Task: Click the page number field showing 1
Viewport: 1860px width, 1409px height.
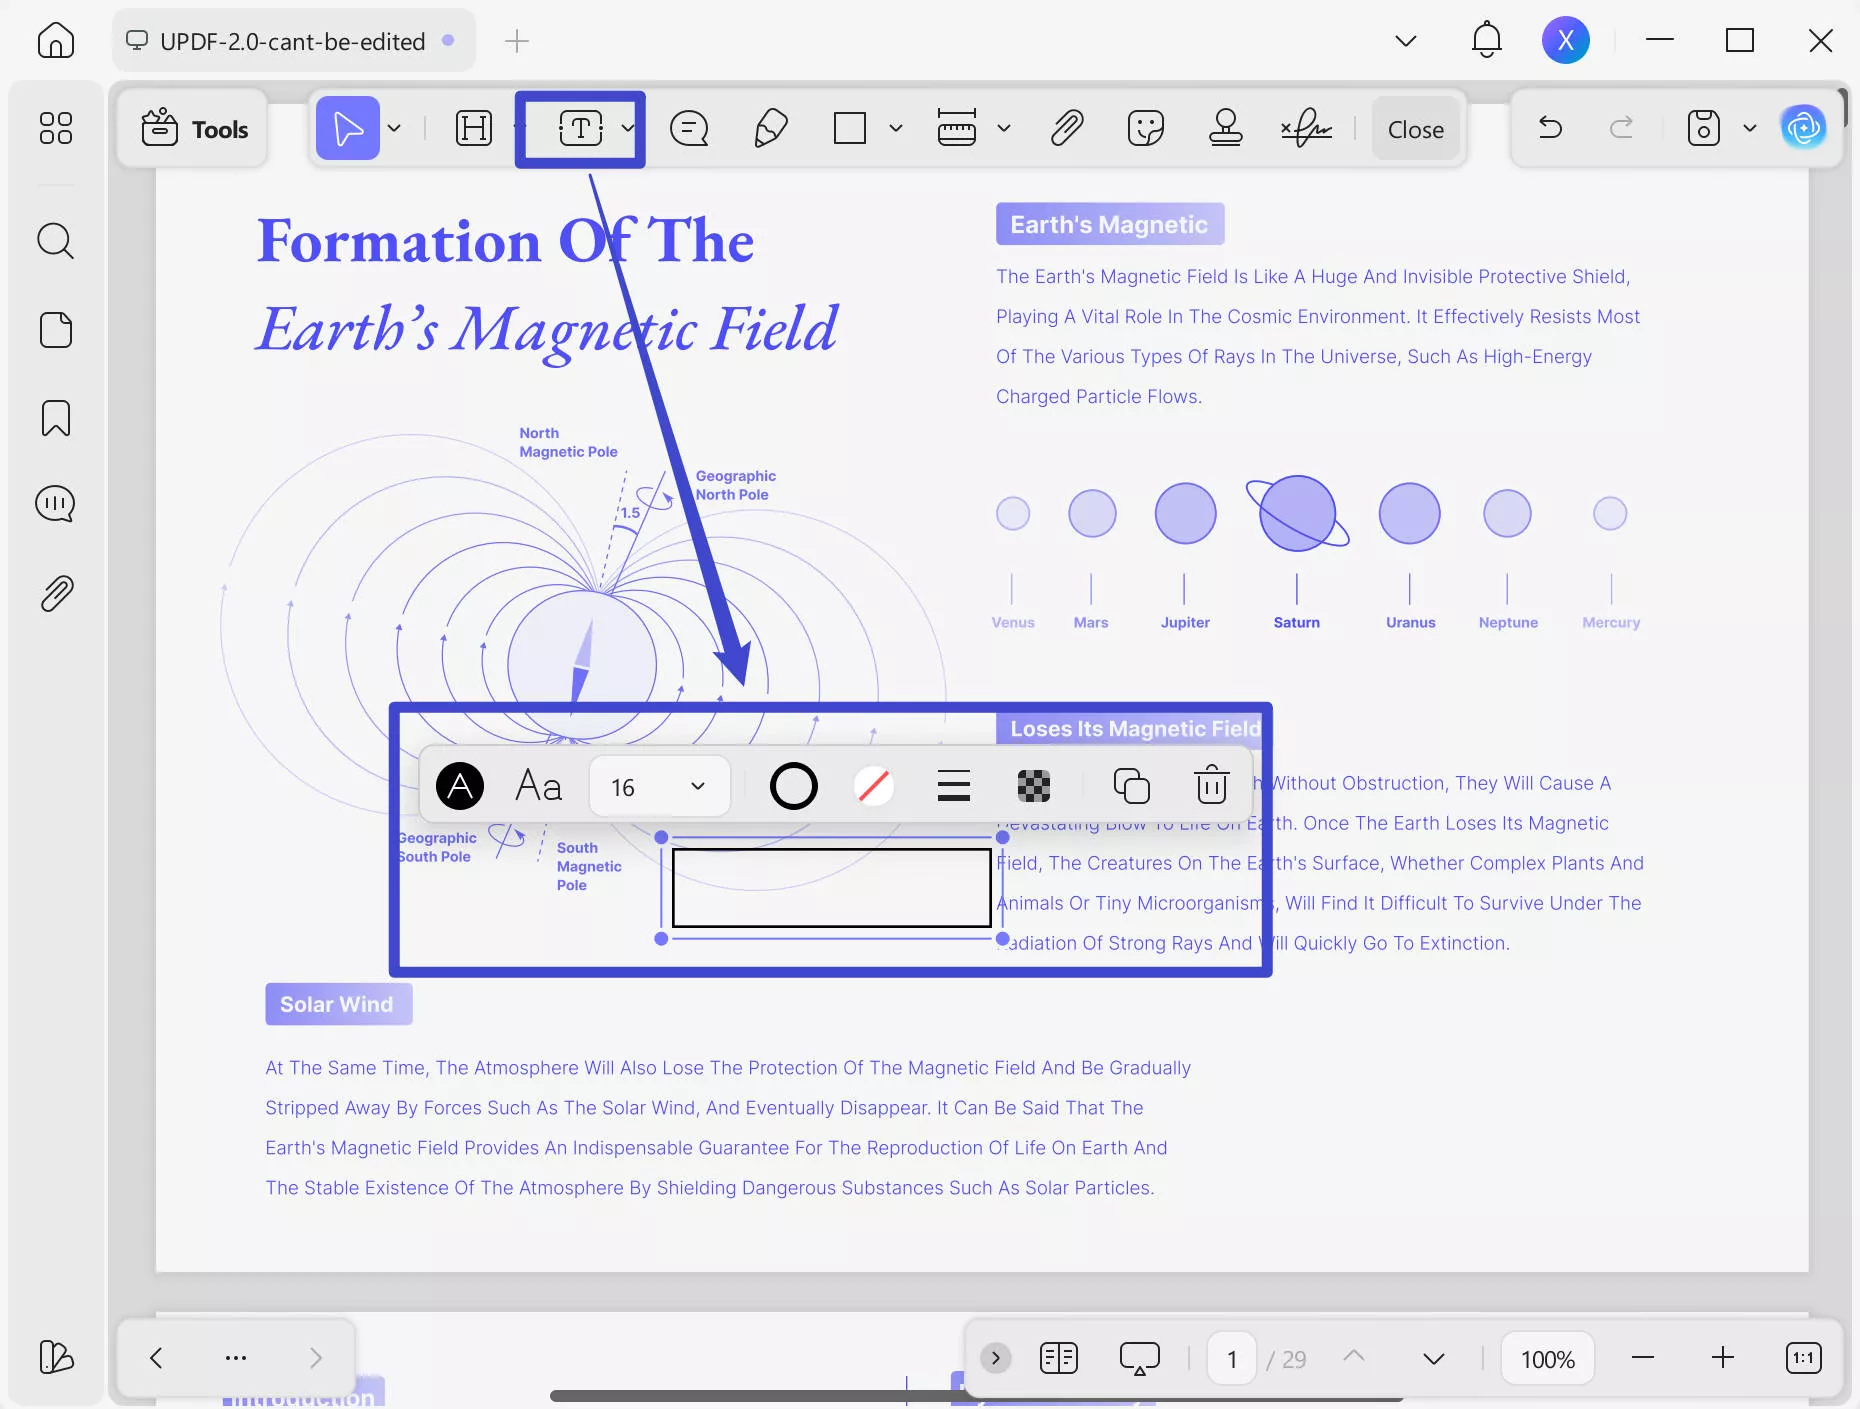Action: coord(1230,1358)
